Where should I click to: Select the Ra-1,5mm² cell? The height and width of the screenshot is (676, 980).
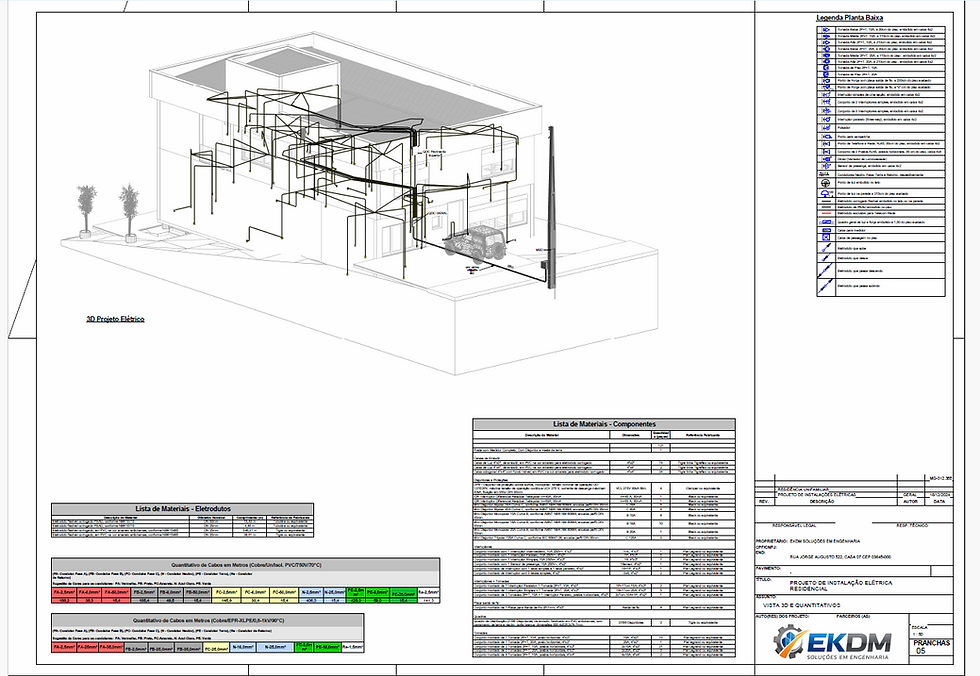pos(352,648)
